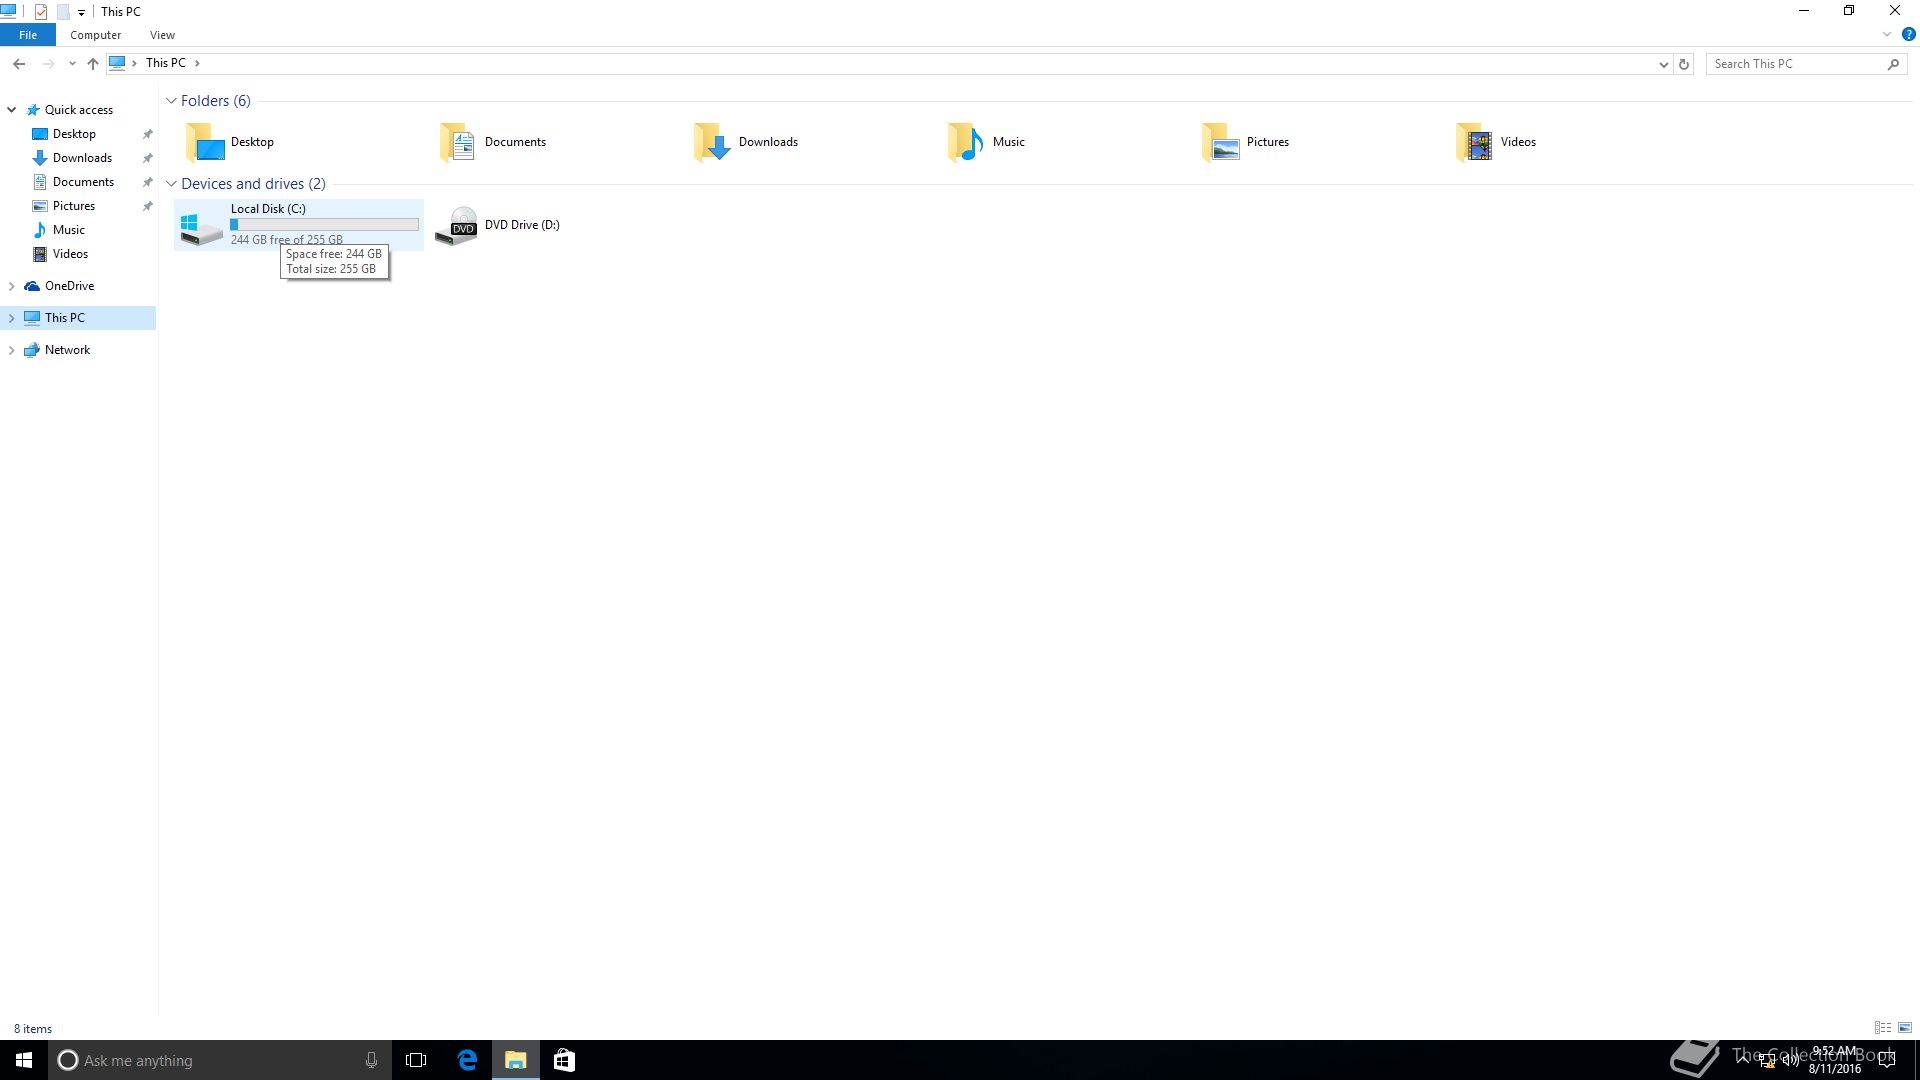The image size is (1920, 1080).
Task: Open the Windows Store from taskbar
Action: pyautogui.click(x=564, y=1060)
